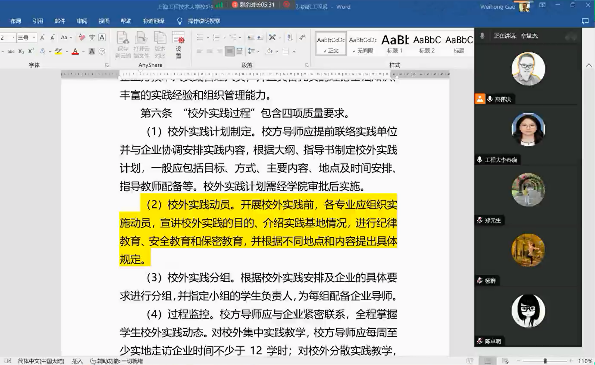Viewport: 595px width, 365px height.
Task: Toggle superscript formatting
Action: point(30,51)
